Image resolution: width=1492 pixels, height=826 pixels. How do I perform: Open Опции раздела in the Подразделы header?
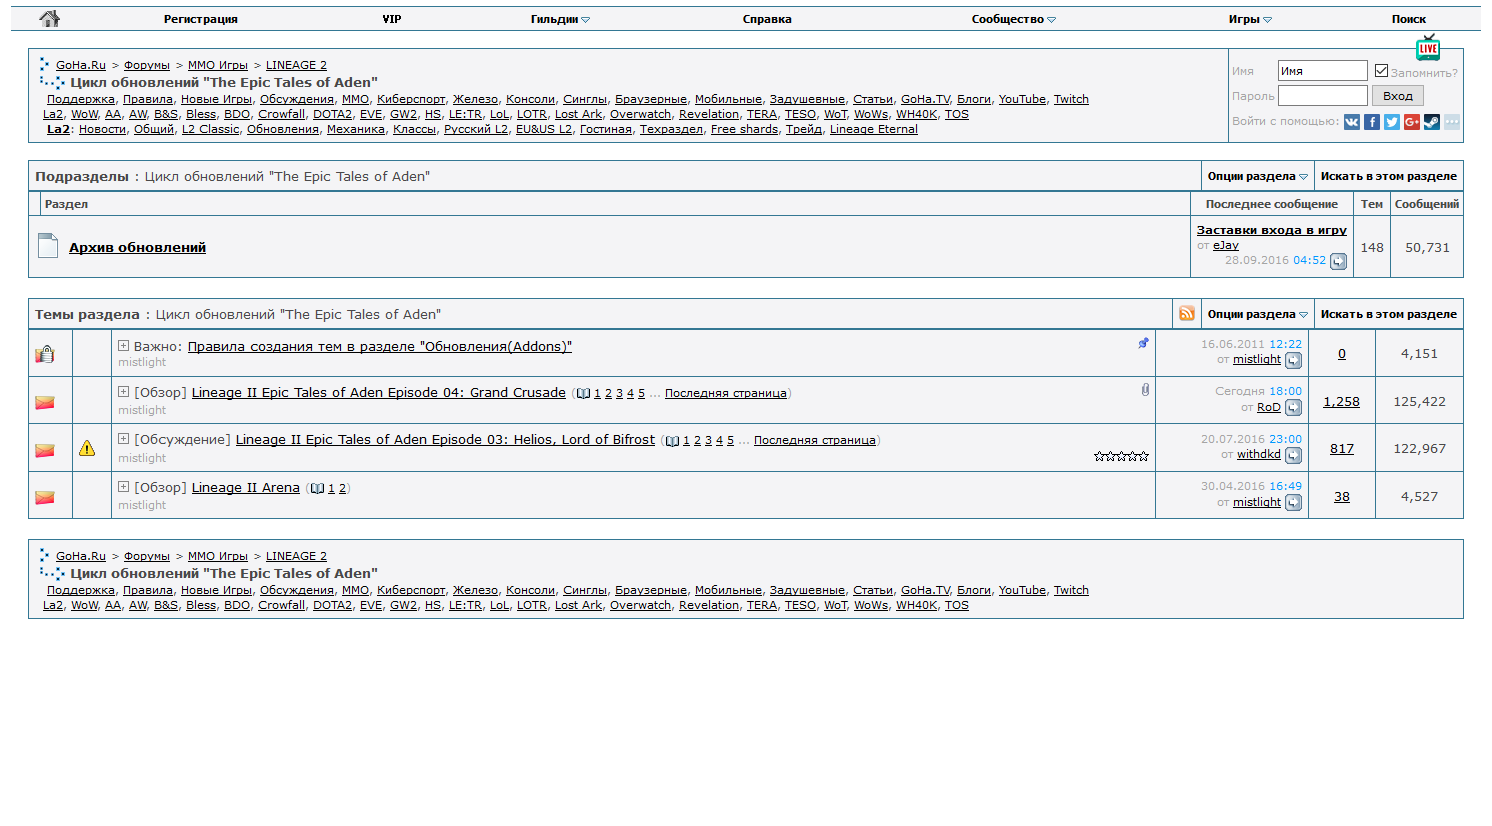tap(1257, 176)
